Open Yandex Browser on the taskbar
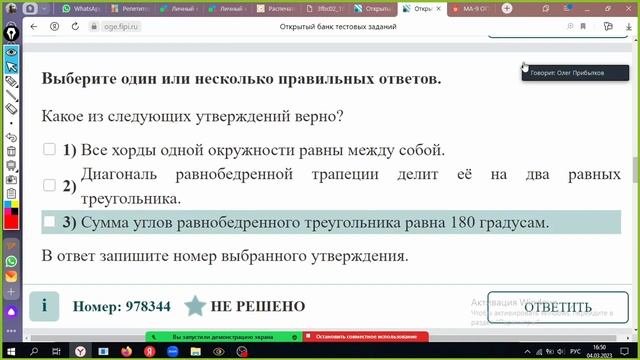This screenshot has width=640, height=360. point(80,351)
